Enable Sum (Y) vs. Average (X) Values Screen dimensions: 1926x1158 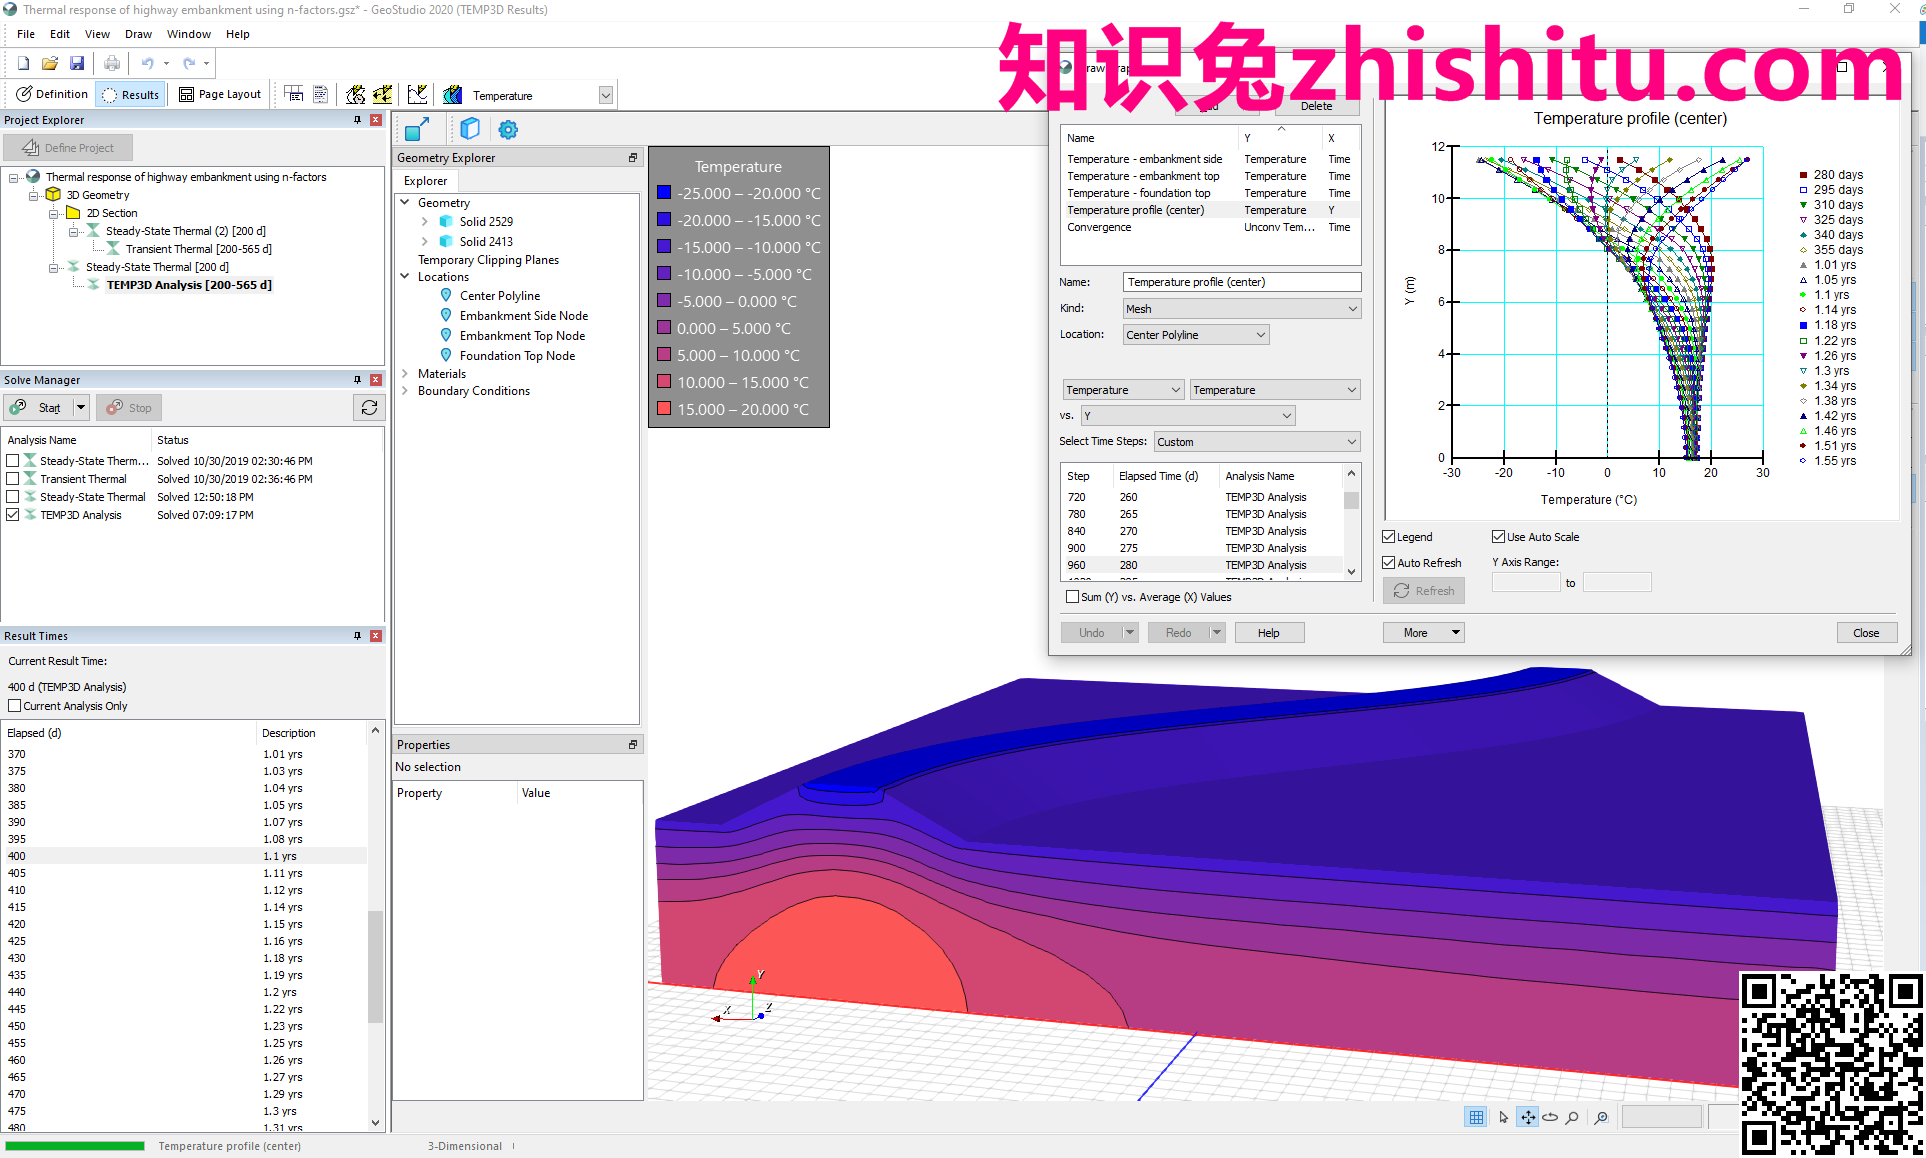coord(1073,597)
